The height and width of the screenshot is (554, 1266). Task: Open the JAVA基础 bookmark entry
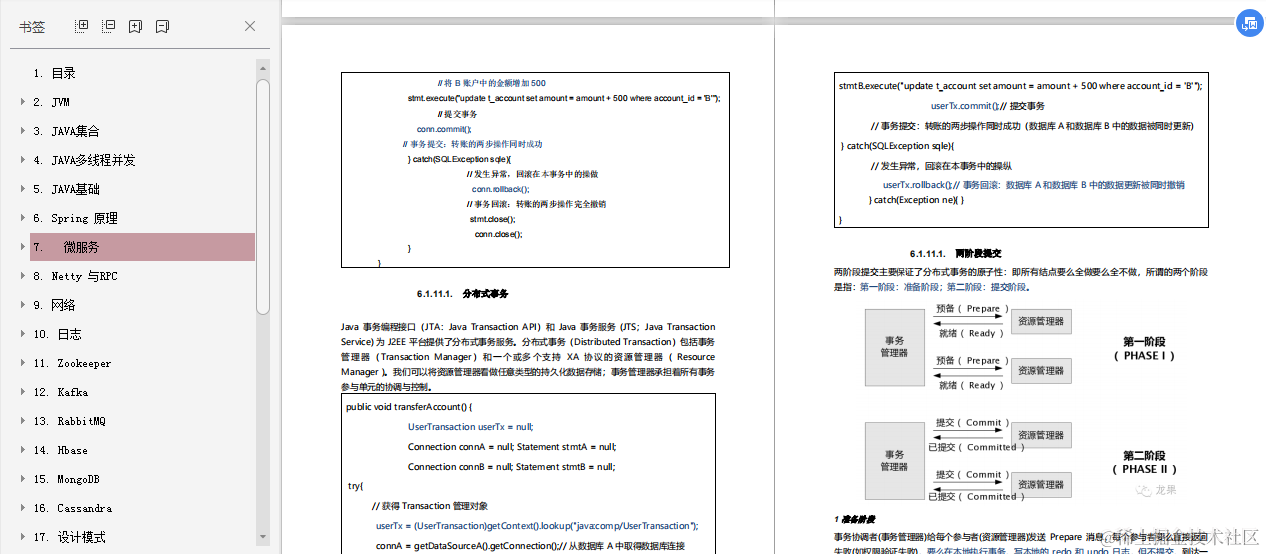(x=66, y=189)
